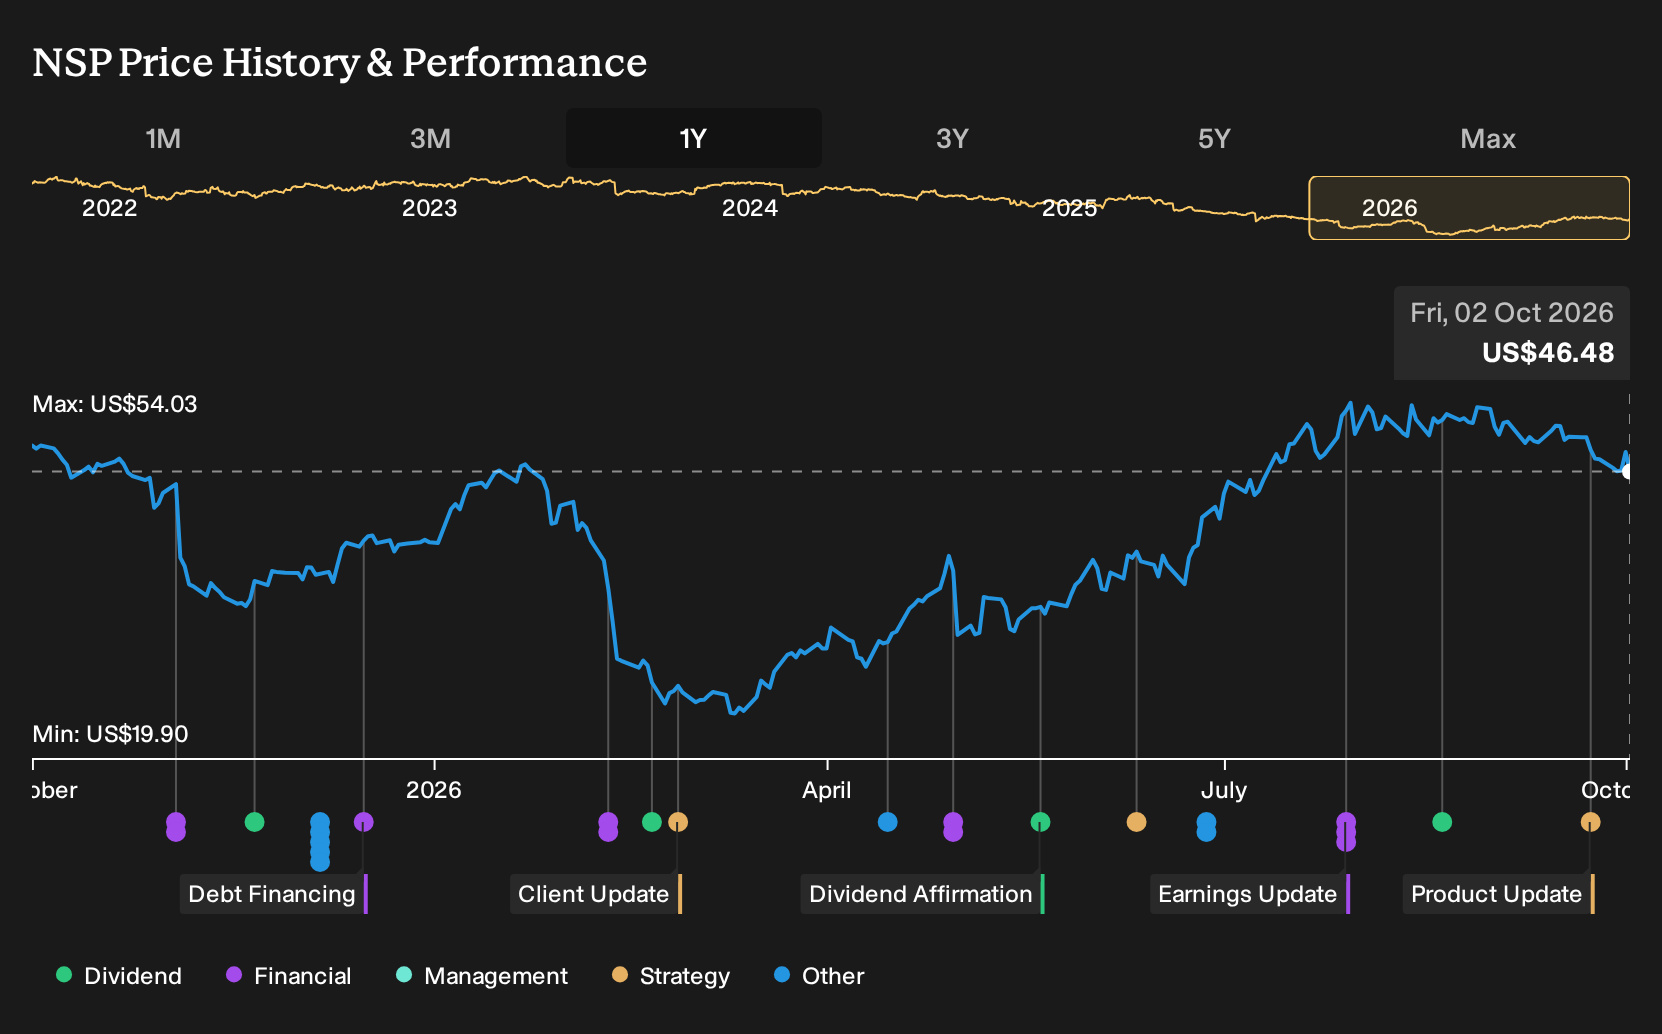Screen dimensions: 1662x1034
Task: Click the Max: US$54.03 price label
Action: [115, 404]
